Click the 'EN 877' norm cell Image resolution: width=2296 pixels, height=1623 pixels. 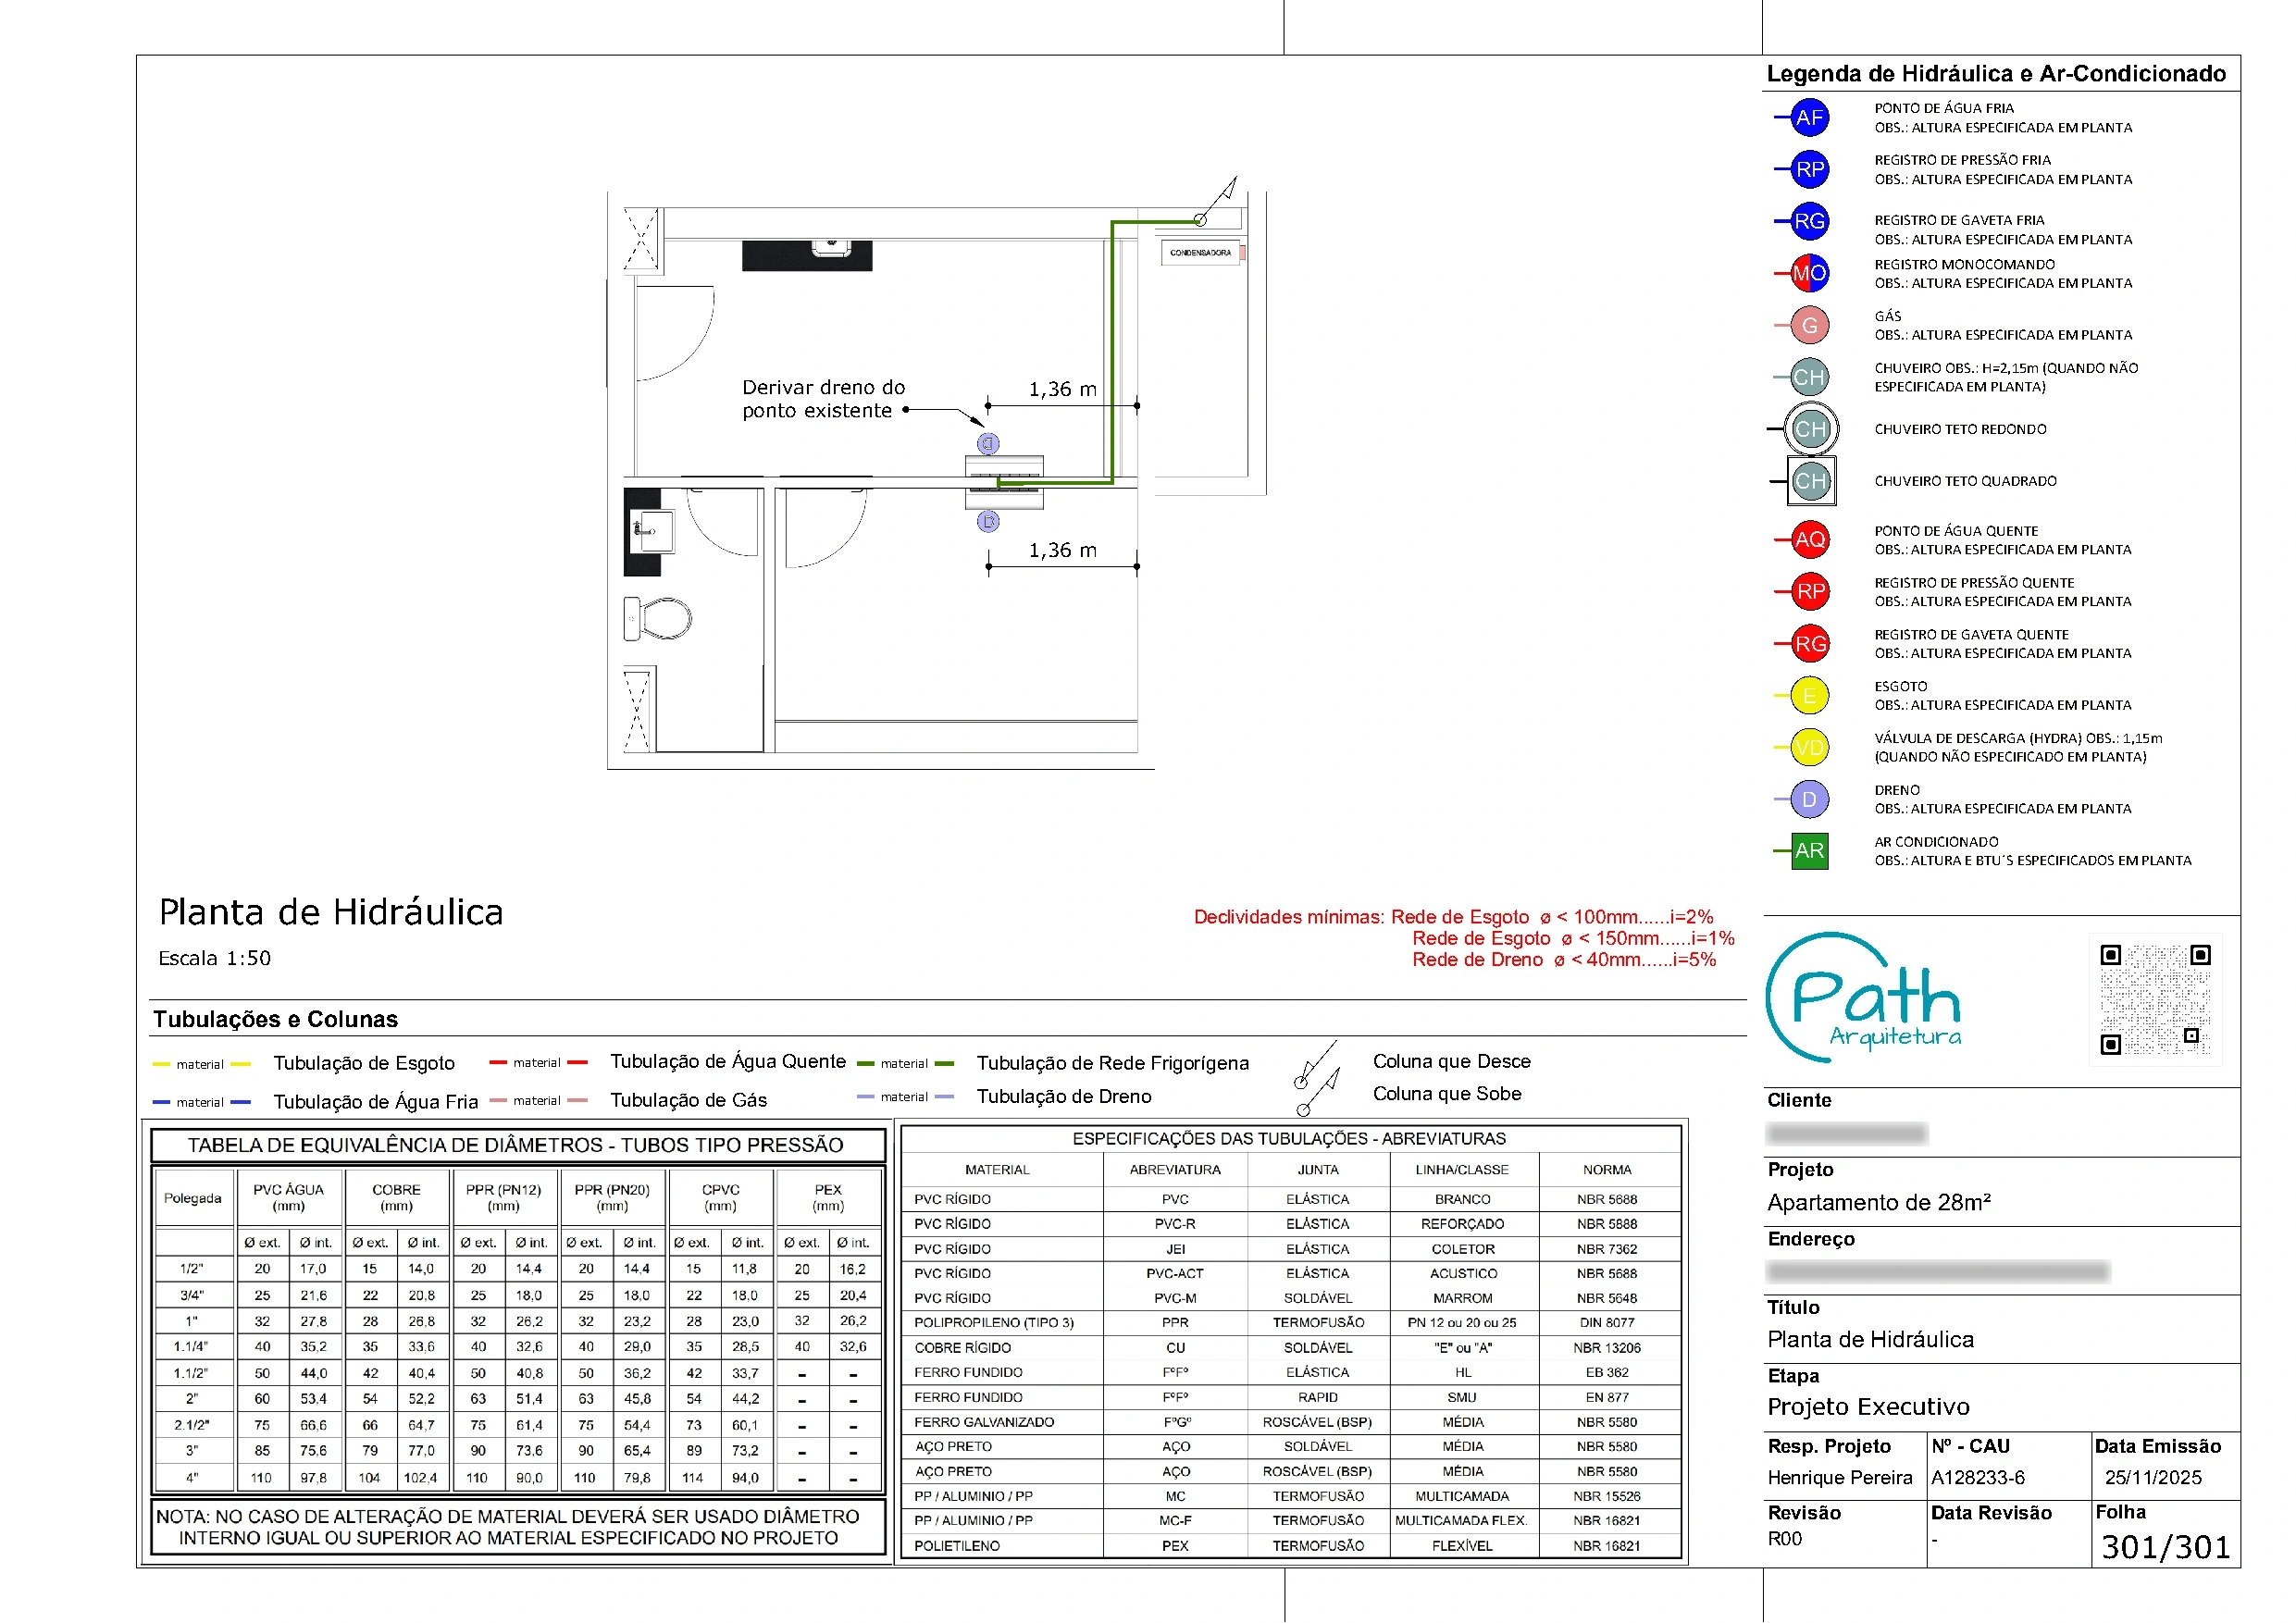[x=1607, y=1398]
